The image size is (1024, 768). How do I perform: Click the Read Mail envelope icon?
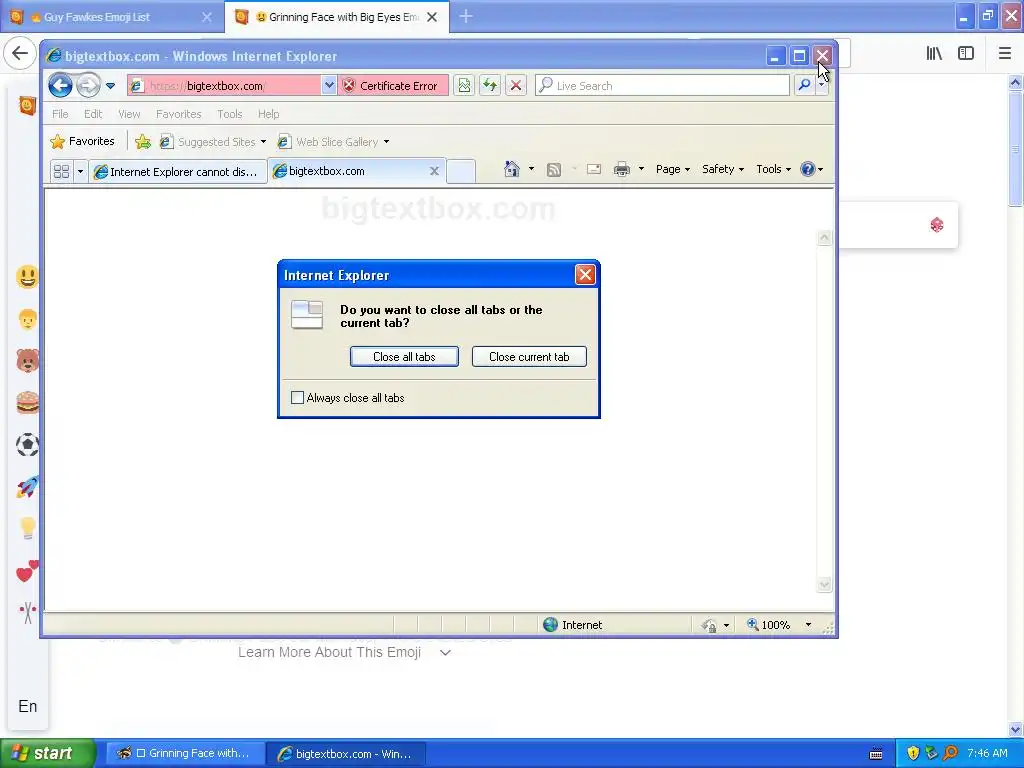(x=594, y=169)
